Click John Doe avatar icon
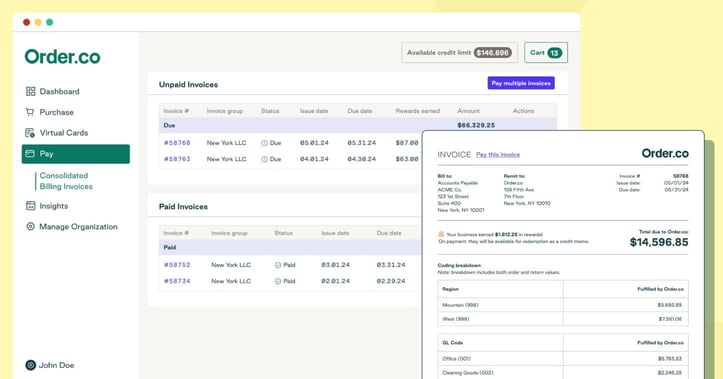 tap(30, 365)
